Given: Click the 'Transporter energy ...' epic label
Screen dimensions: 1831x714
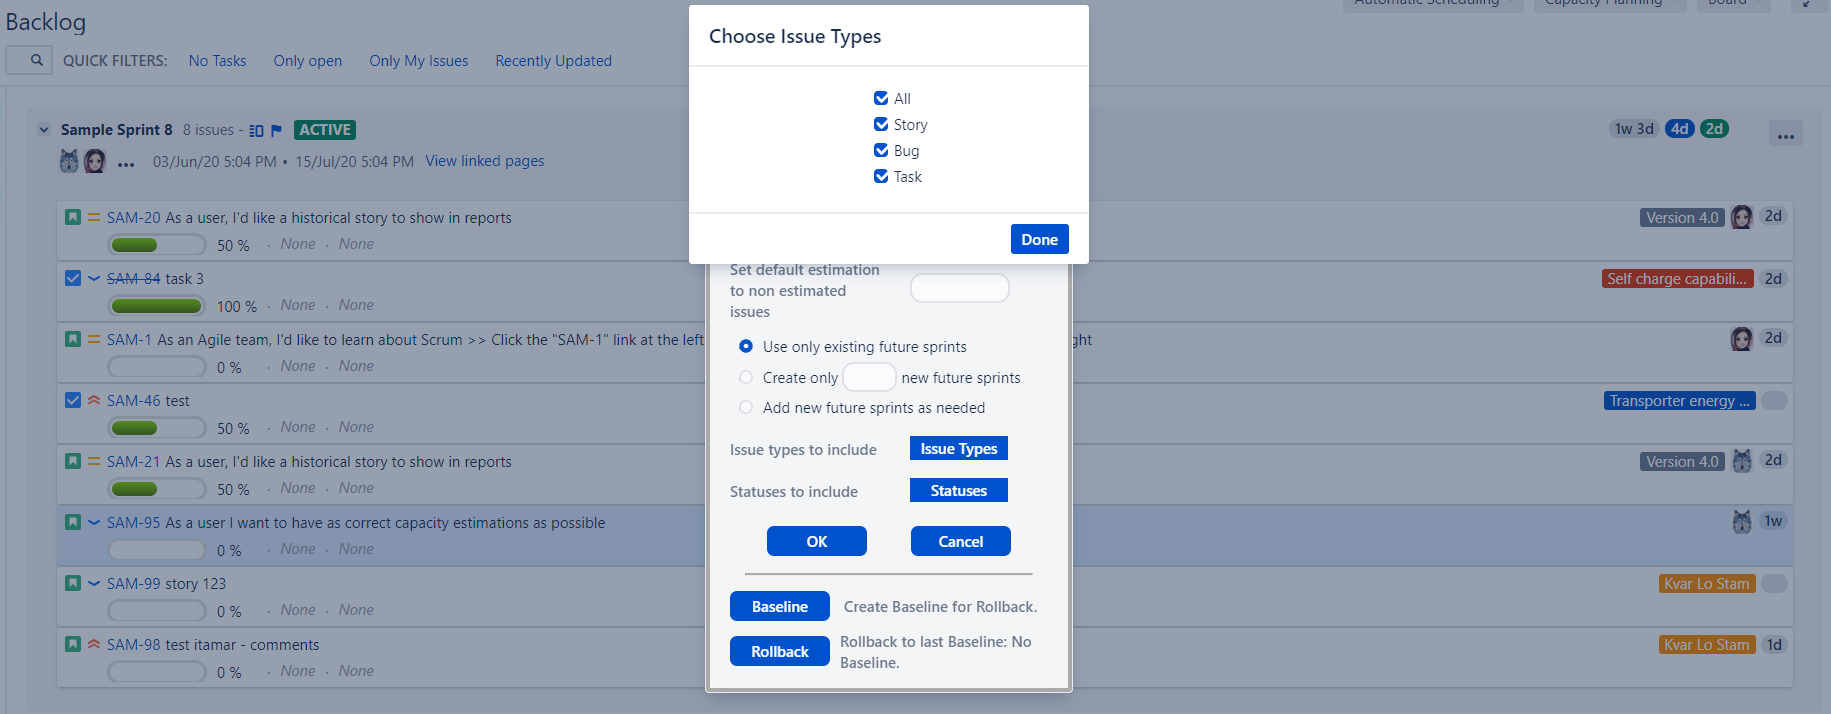Looking at the screenshot, I should 1680,401.
